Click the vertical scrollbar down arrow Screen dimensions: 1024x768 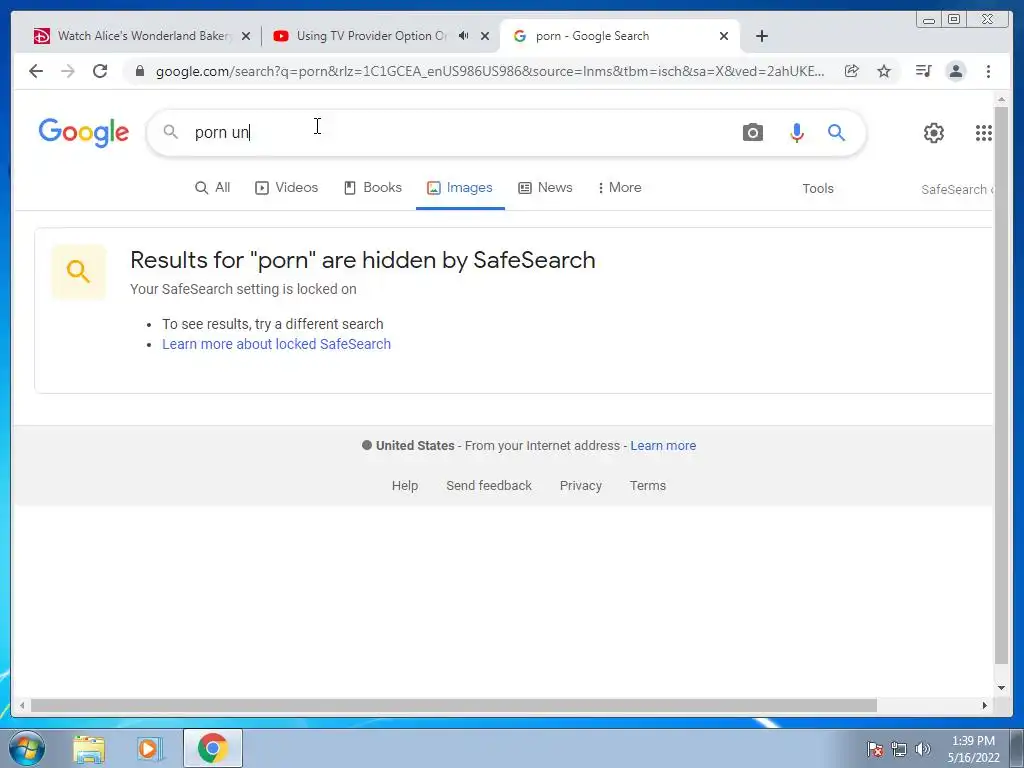1001,688
